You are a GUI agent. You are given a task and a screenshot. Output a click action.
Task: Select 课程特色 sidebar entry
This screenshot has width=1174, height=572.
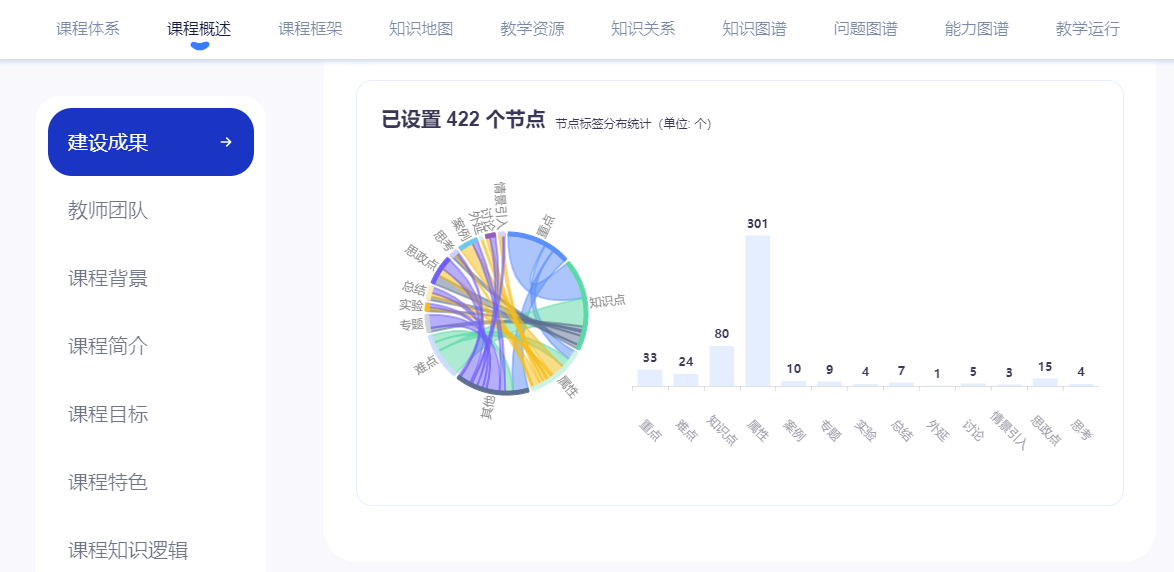pos(108,482)
